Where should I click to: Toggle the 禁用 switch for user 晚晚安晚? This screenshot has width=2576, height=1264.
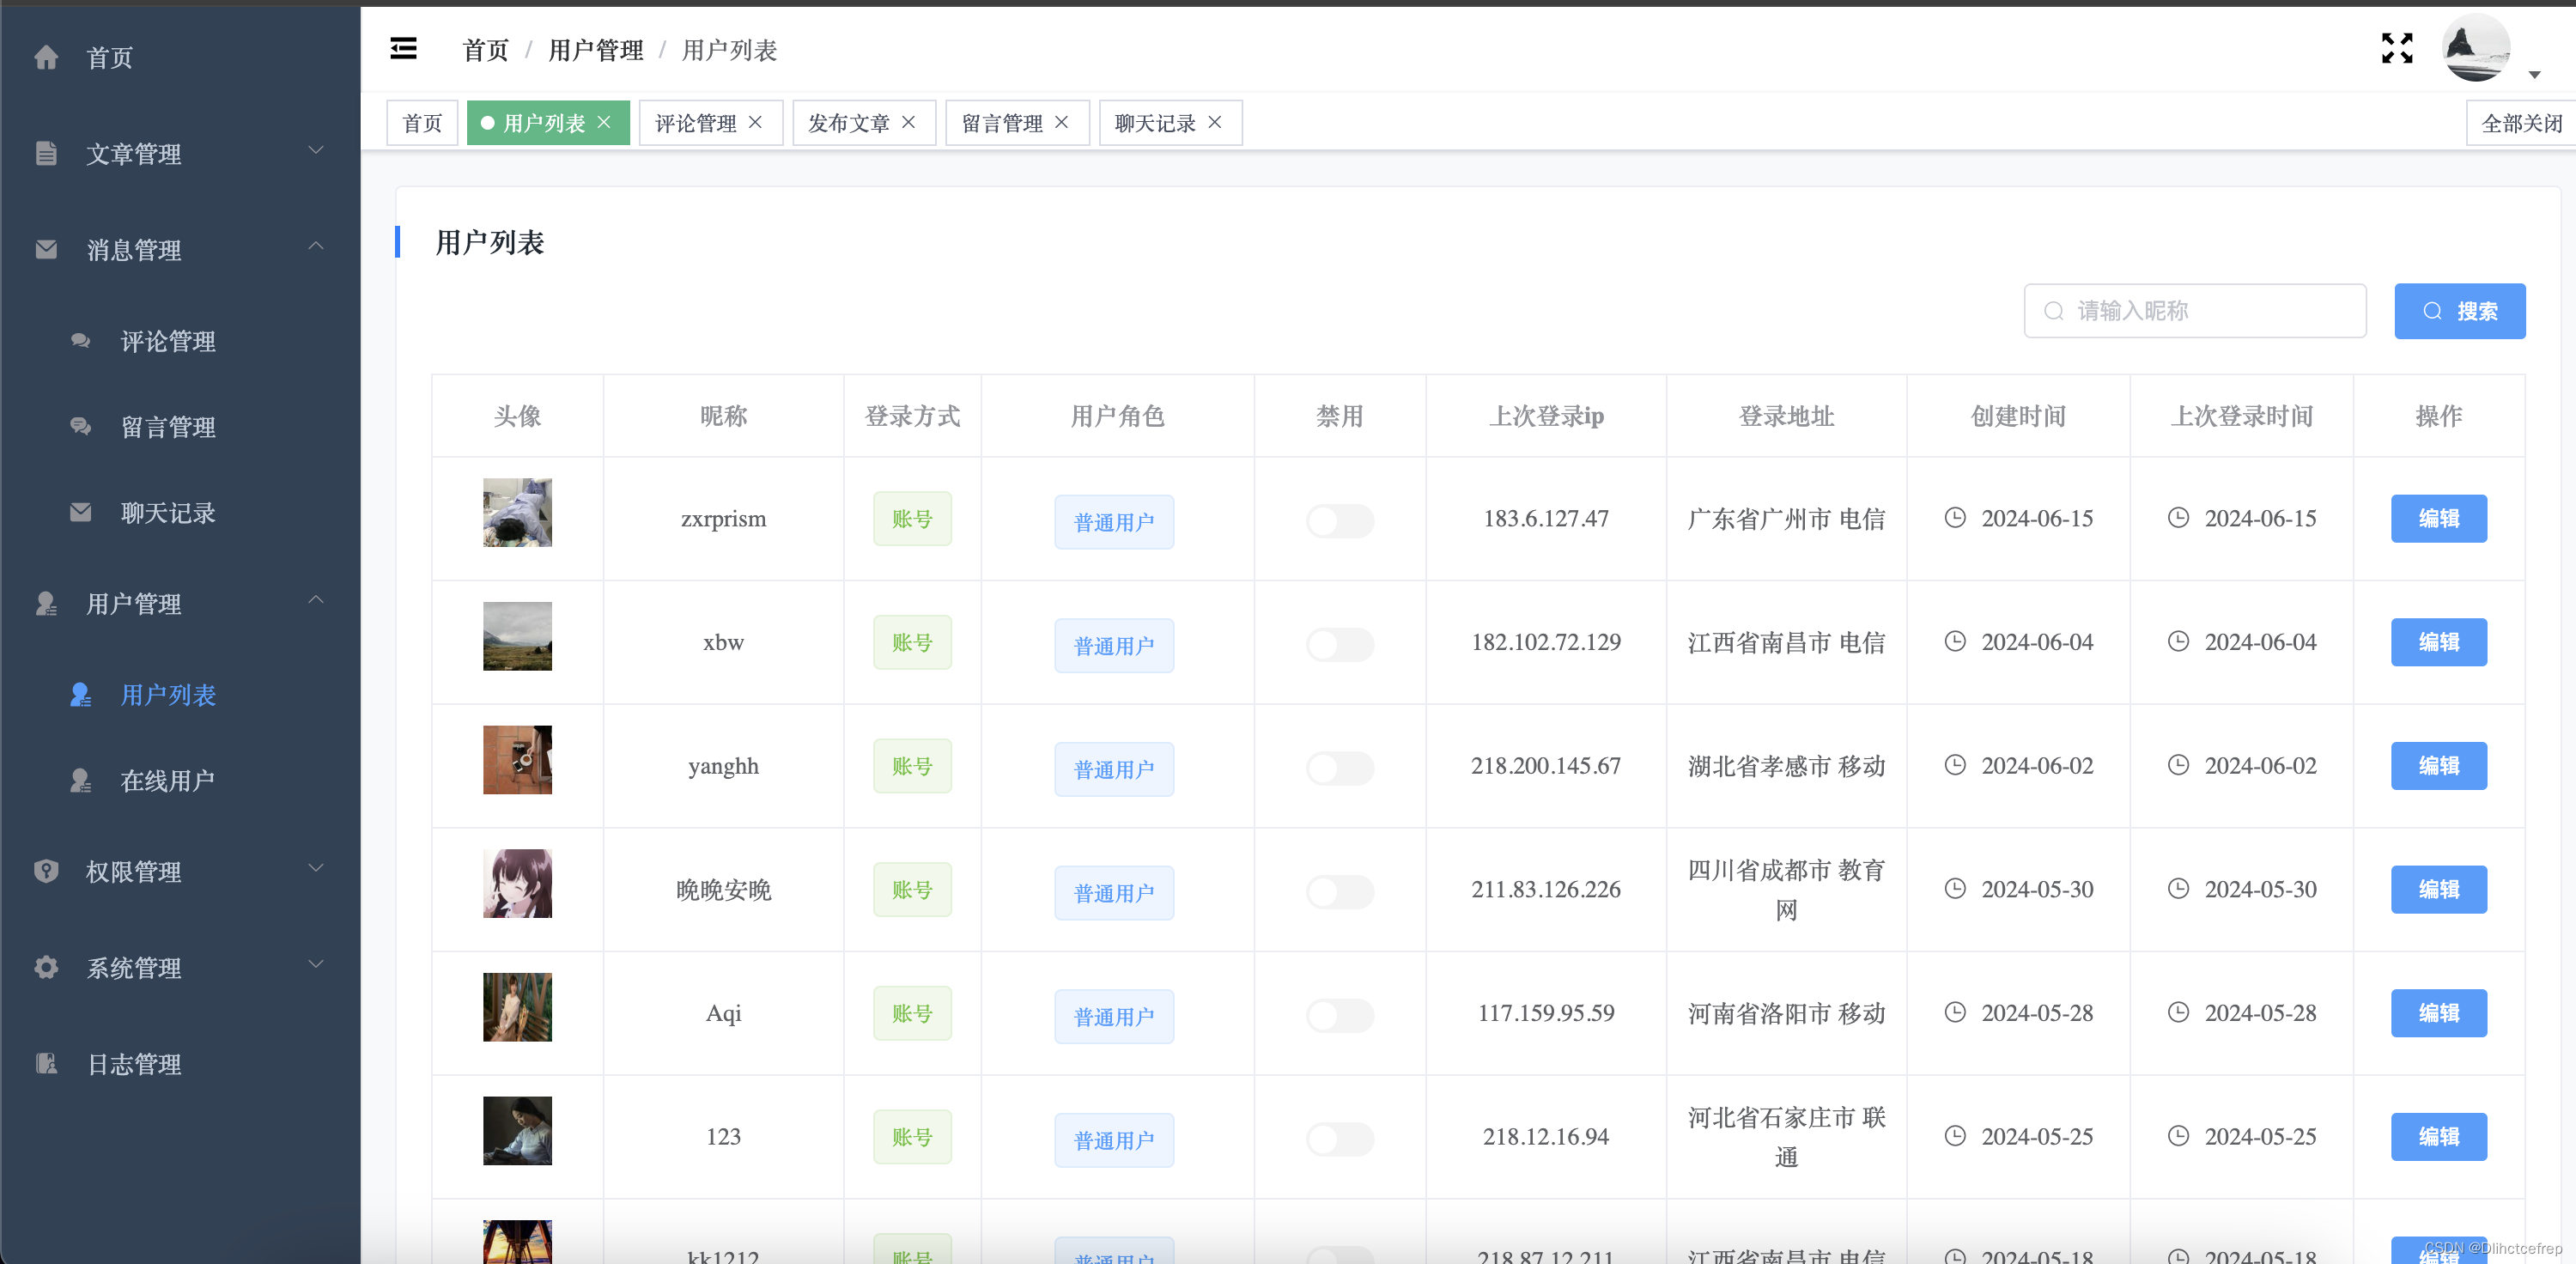[x=1340, y=891]
